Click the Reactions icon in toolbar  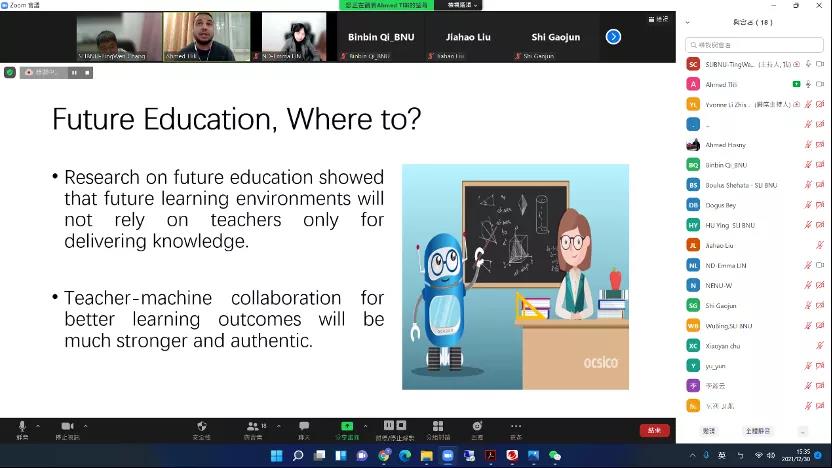coord(477,428)
